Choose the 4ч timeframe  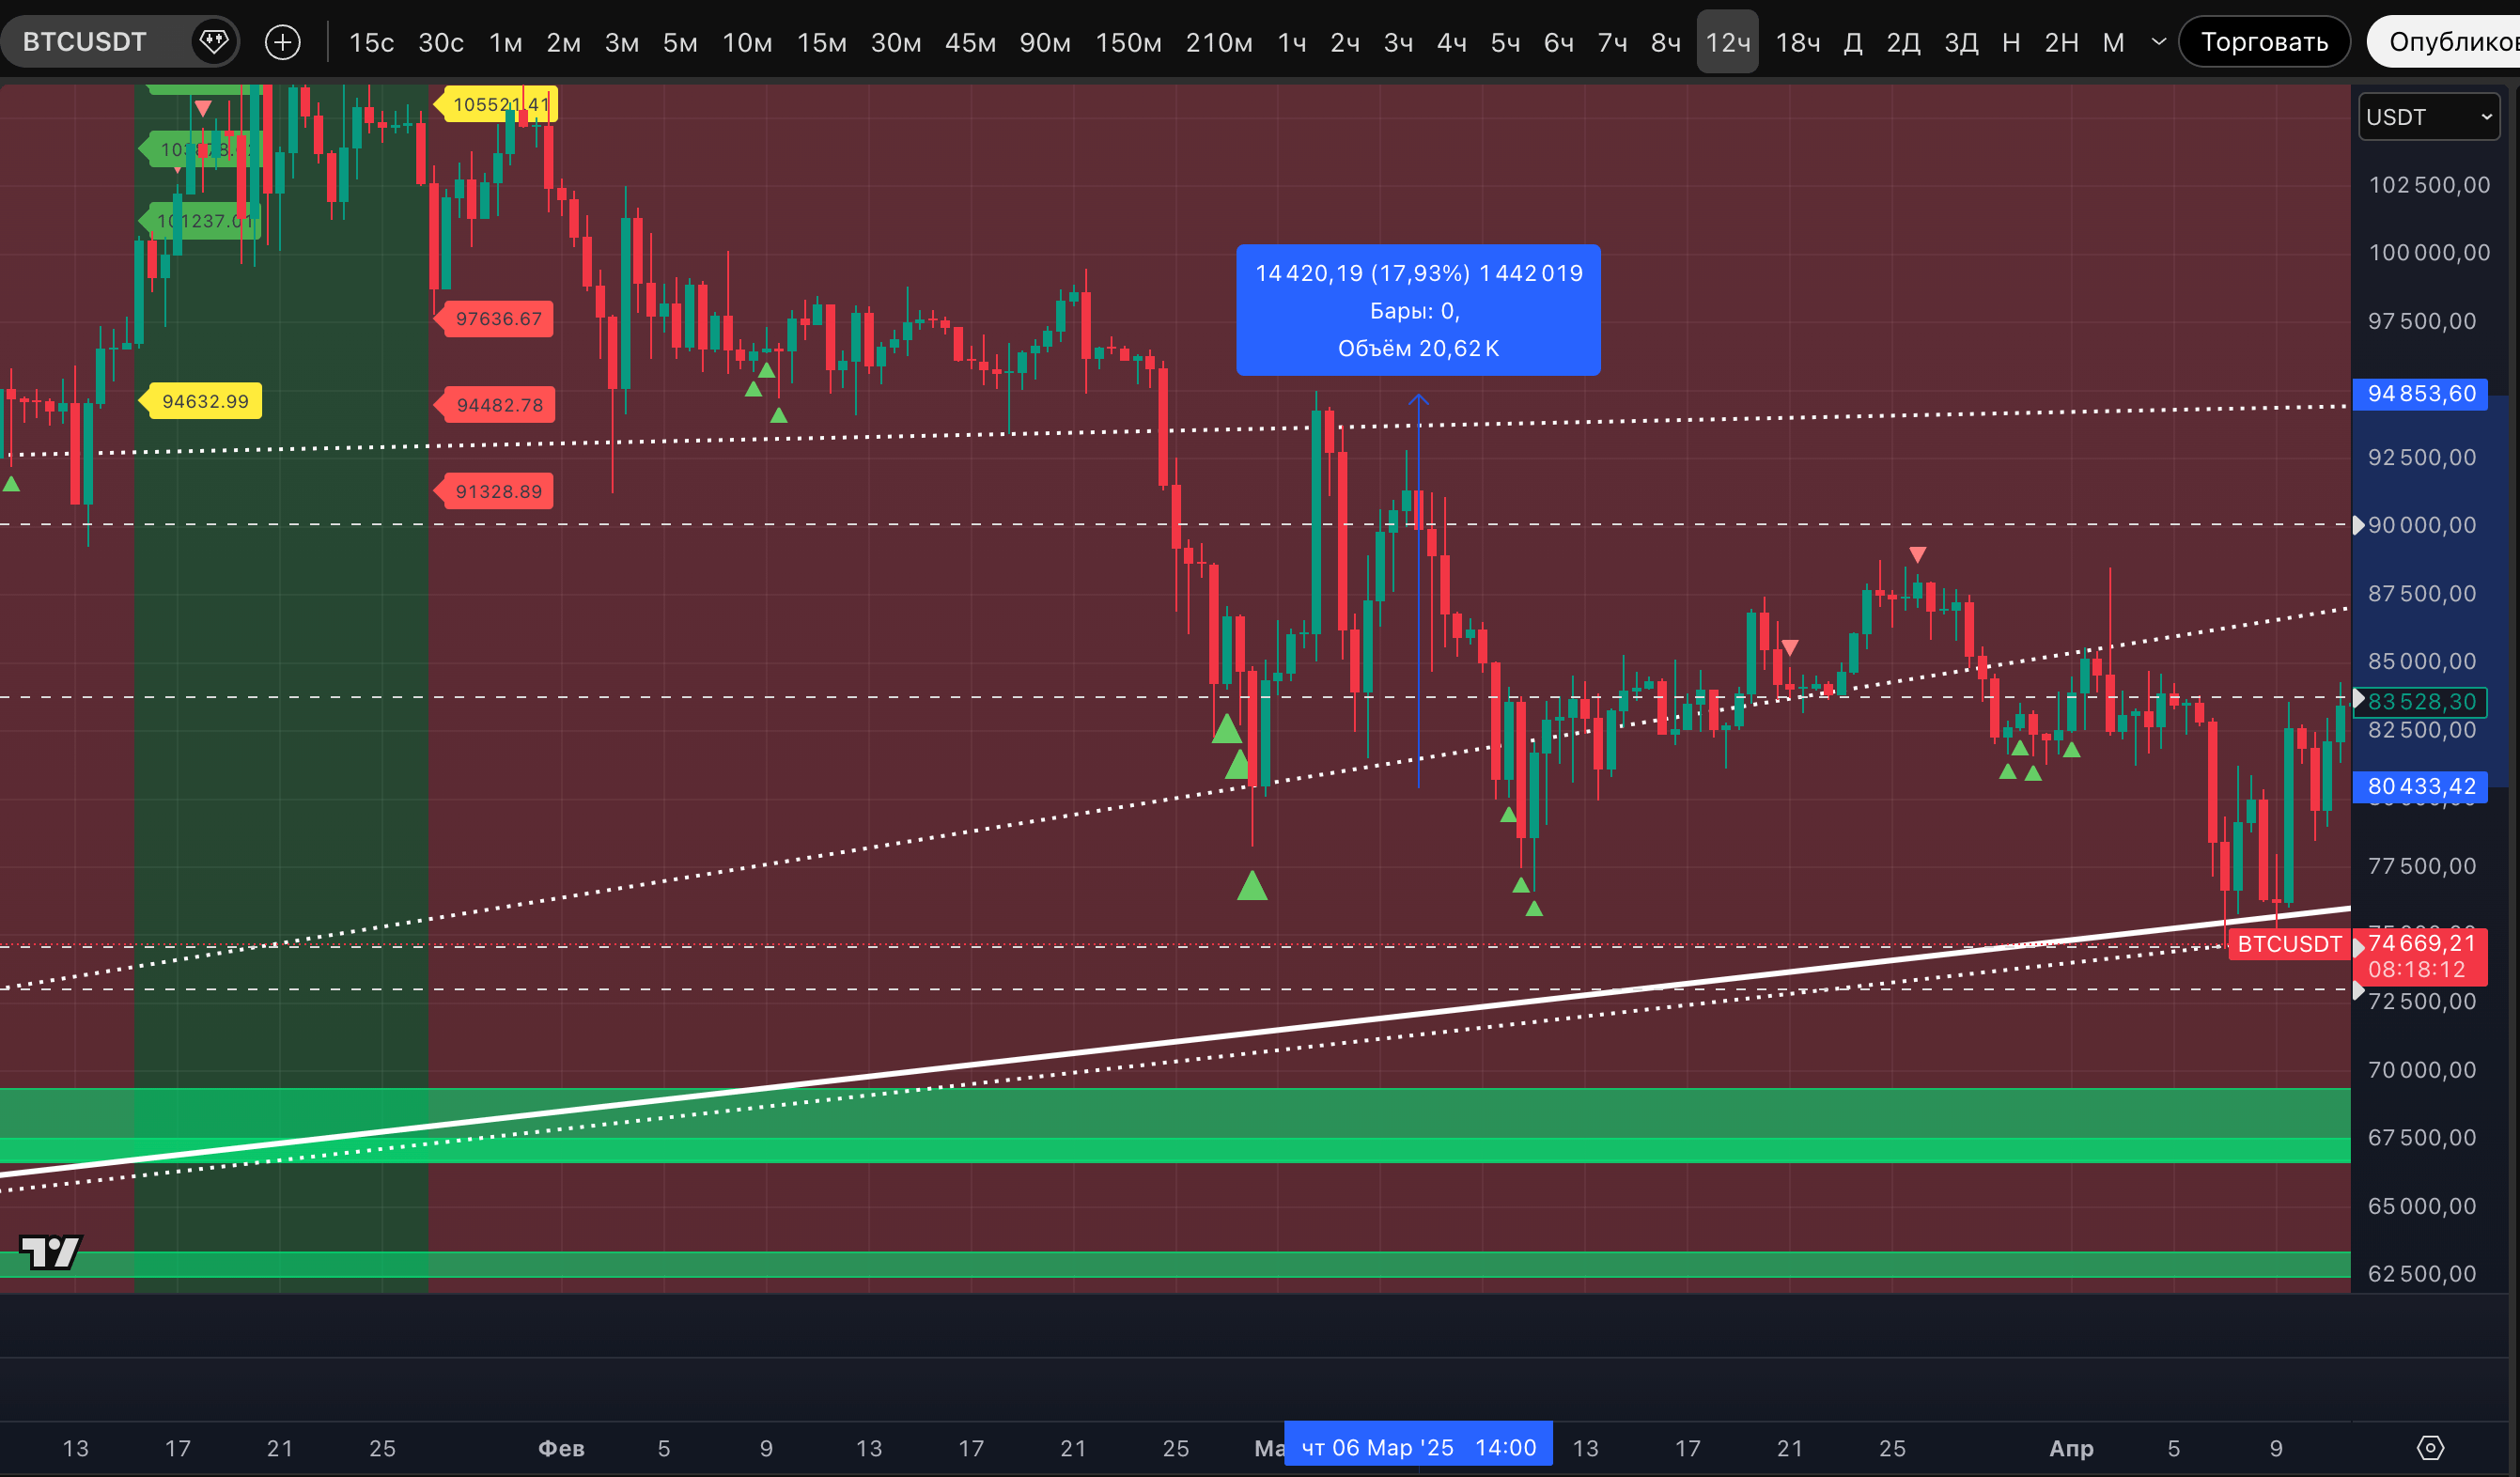click(1451, 42)
